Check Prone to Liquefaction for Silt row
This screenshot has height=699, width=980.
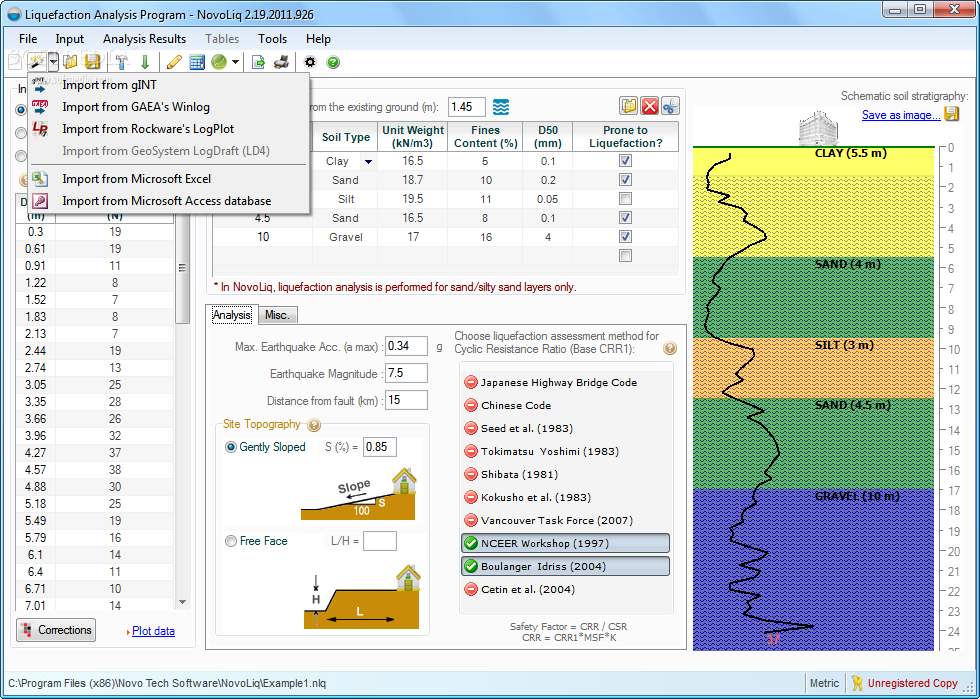click(x=625, y=199)
